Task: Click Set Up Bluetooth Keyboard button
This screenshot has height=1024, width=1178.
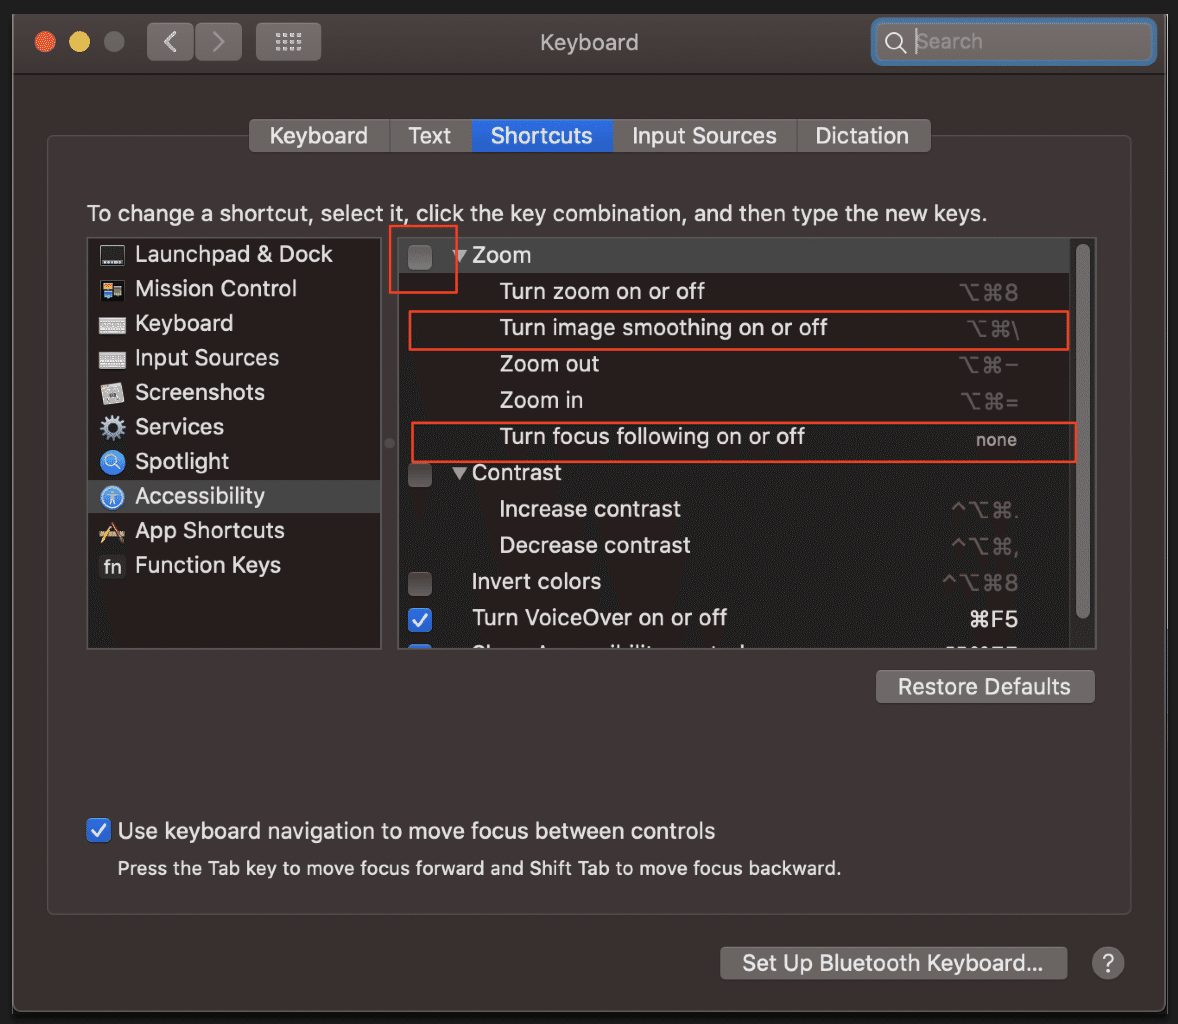Action: (893, 962)
